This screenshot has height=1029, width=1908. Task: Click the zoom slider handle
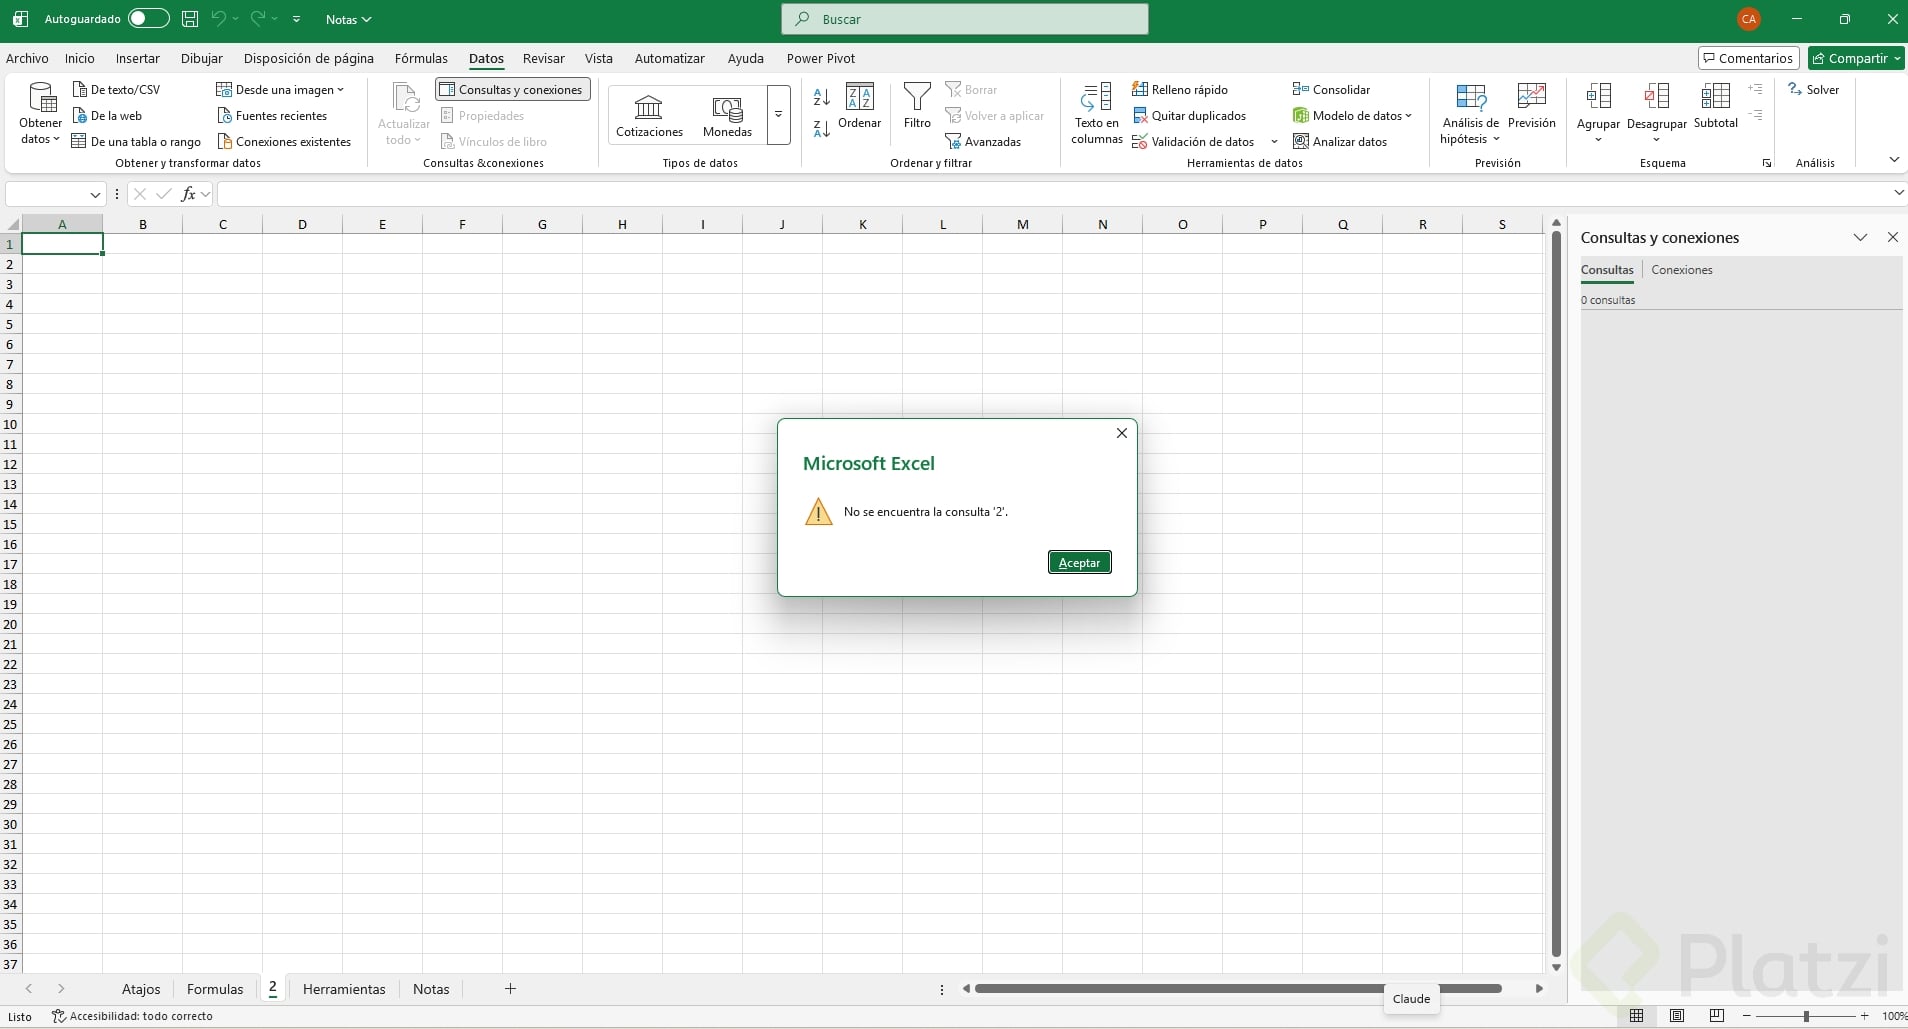[x=1806, y=1016]
